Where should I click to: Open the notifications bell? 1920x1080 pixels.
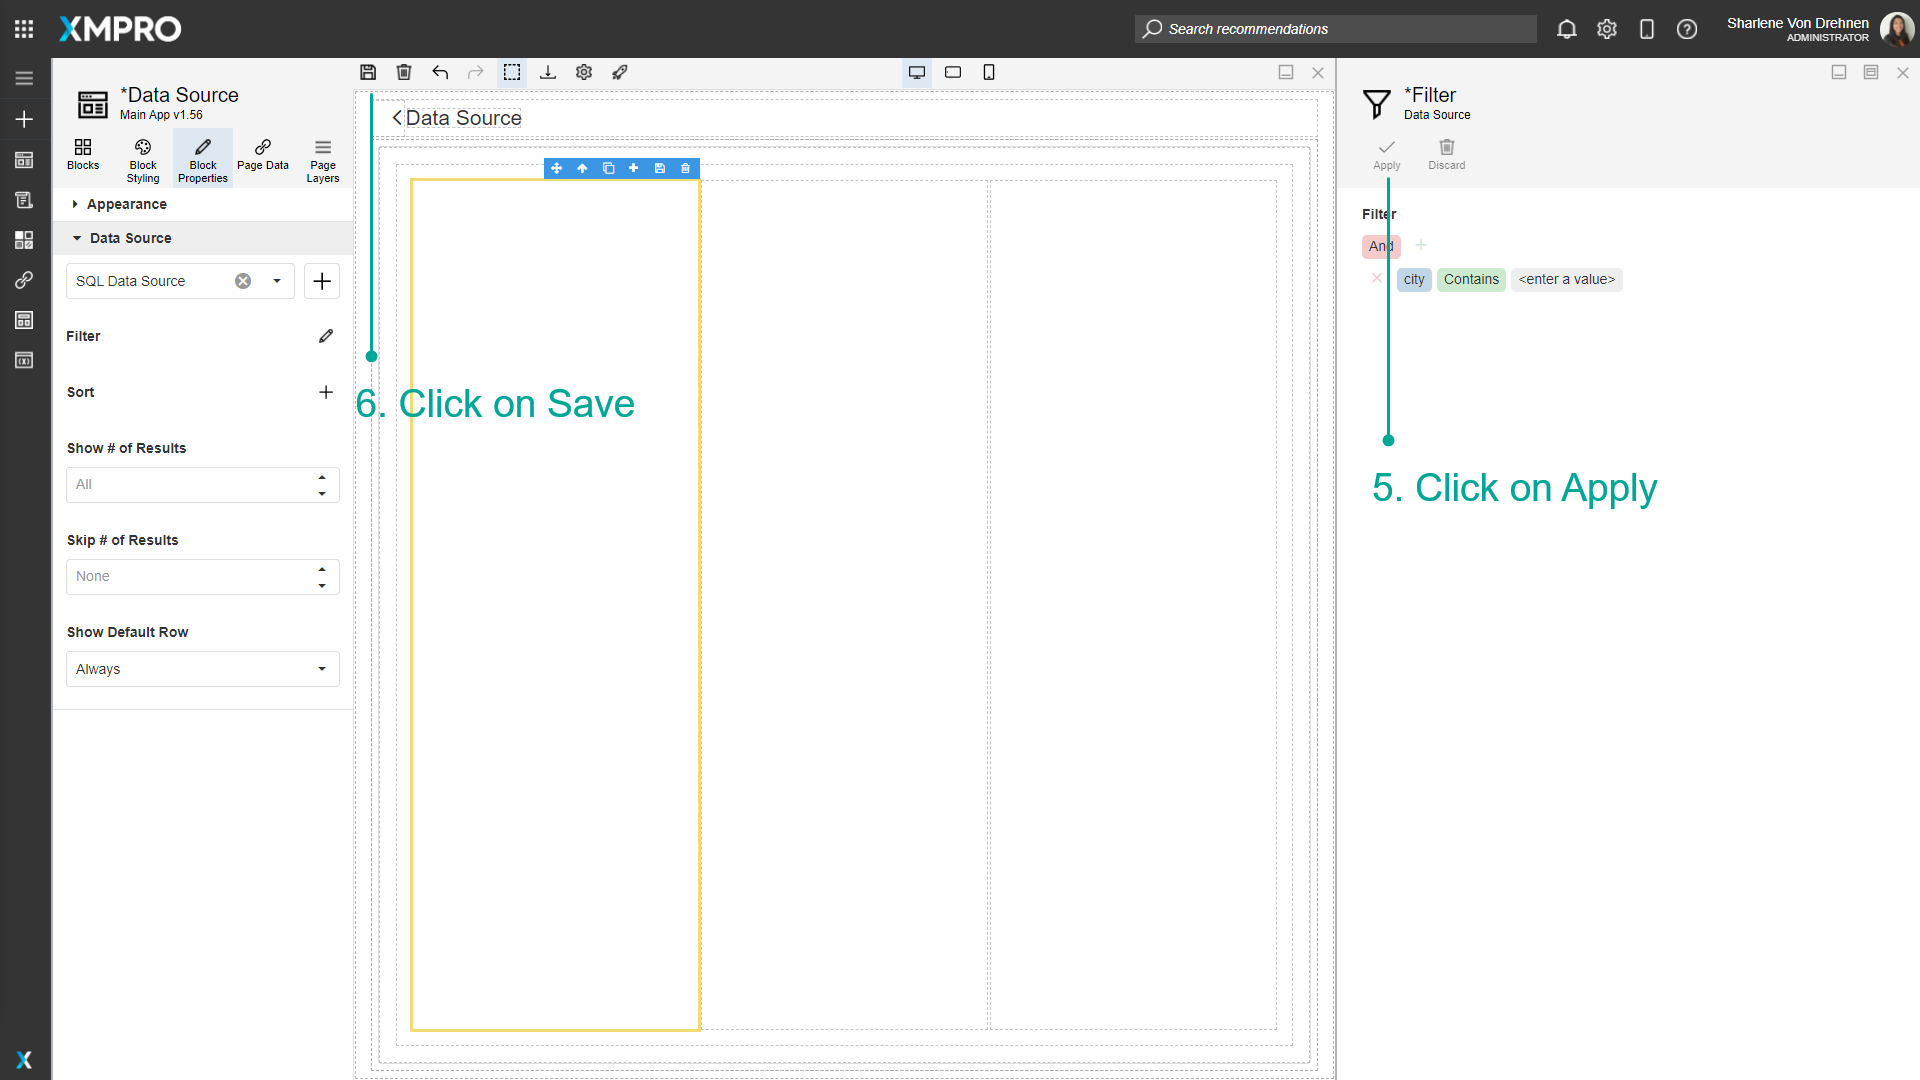[1566, 29]
